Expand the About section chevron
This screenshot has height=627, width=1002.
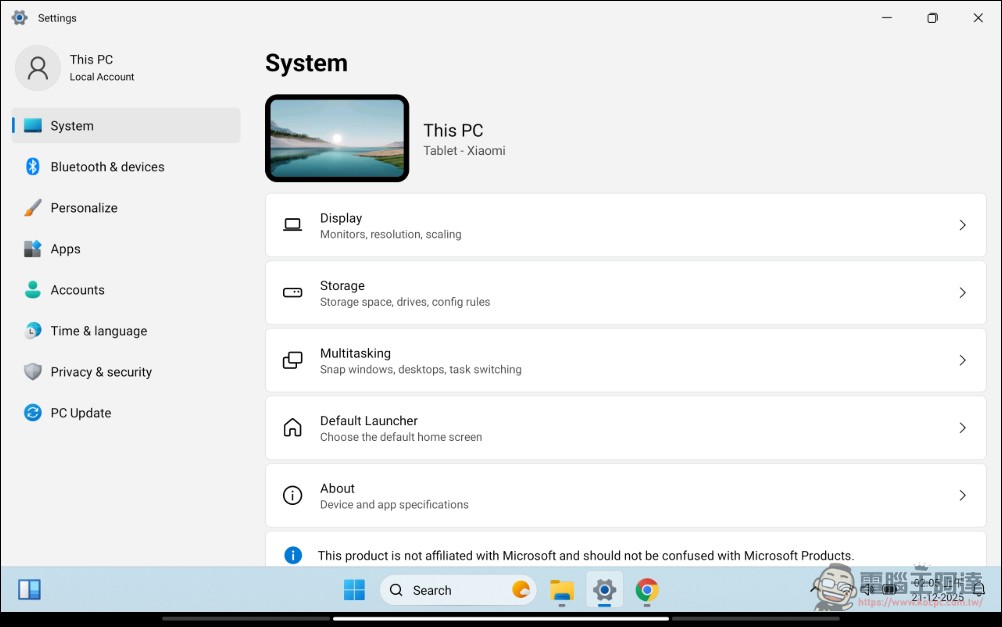(x=962, y=495)
